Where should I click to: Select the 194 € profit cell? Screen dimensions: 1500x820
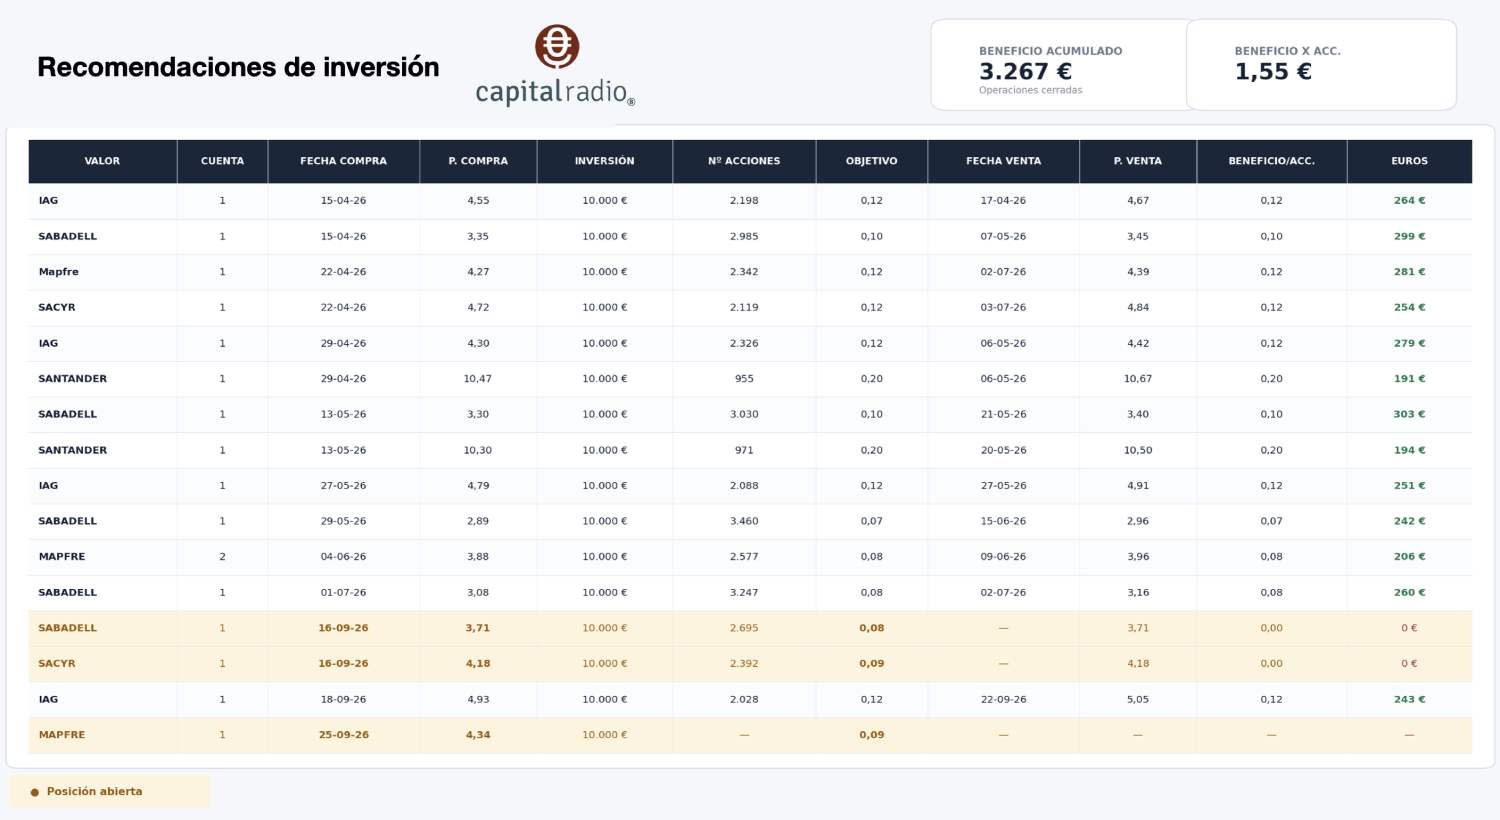pyautogui.click(x=1409, y=450)
